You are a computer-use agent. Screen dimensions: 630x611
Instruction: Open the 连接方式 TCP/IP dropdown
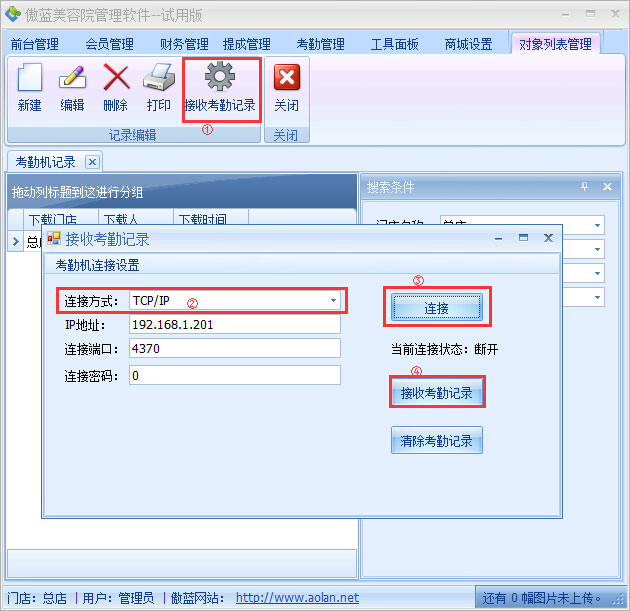coord(333,300)
